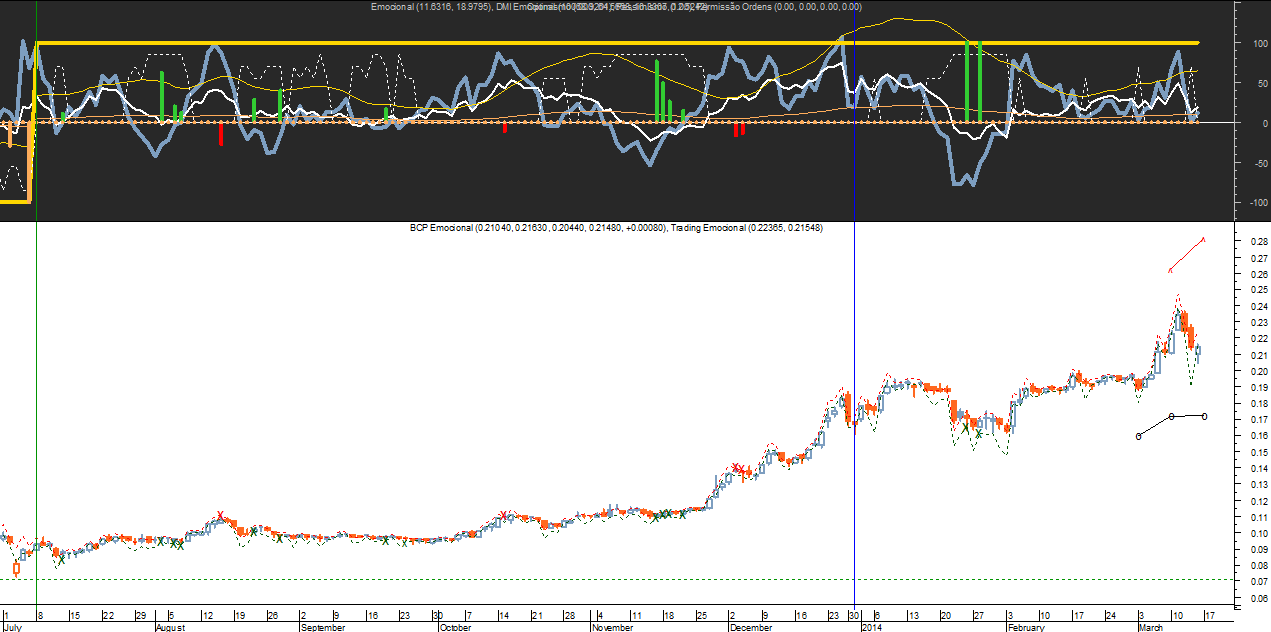Select the thick yellow horizontal line at 100 level
This screenshot has height=632, width=1271.
(600, 43)
